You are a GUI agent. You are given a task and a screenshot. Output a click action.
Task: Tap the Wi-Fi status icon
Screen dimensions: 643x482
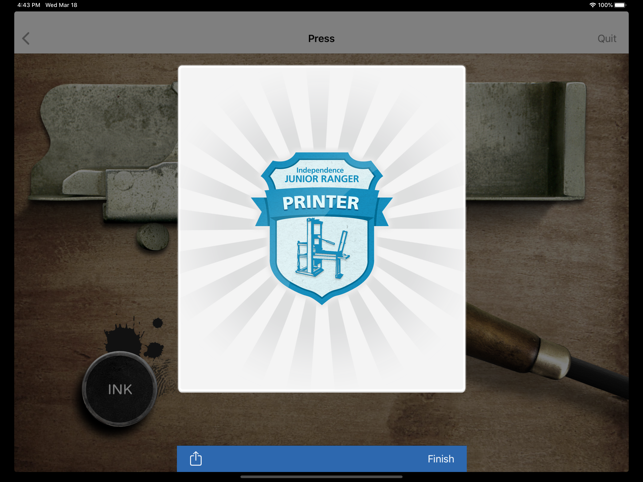tap(593, 5)
